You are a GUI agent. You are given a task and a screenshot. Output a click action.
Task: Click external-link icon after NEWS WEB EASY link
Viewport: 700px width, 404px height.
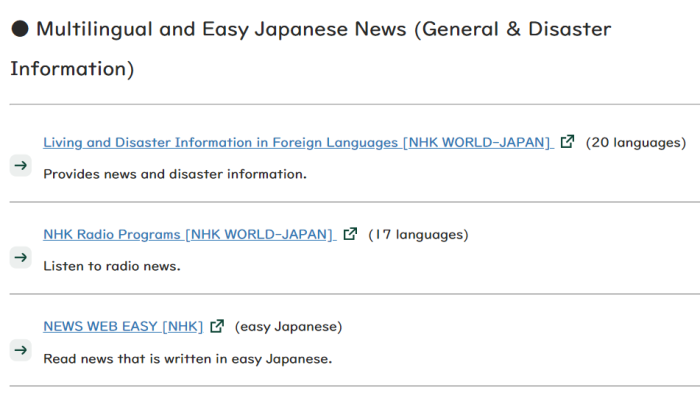217,326
